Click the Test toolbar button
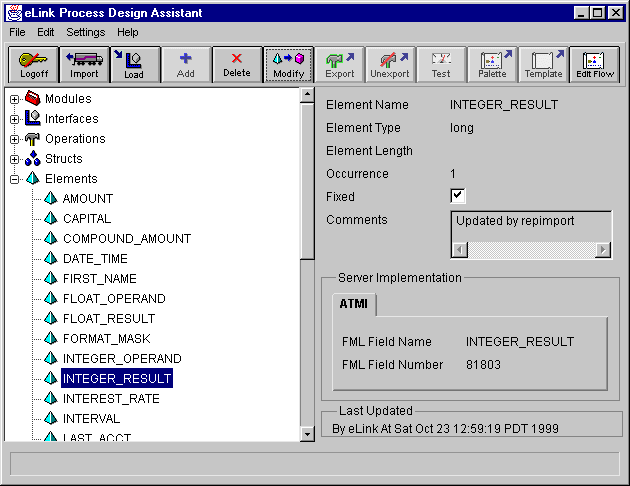This screenshot has height=486, width=630. click(441, 65)
